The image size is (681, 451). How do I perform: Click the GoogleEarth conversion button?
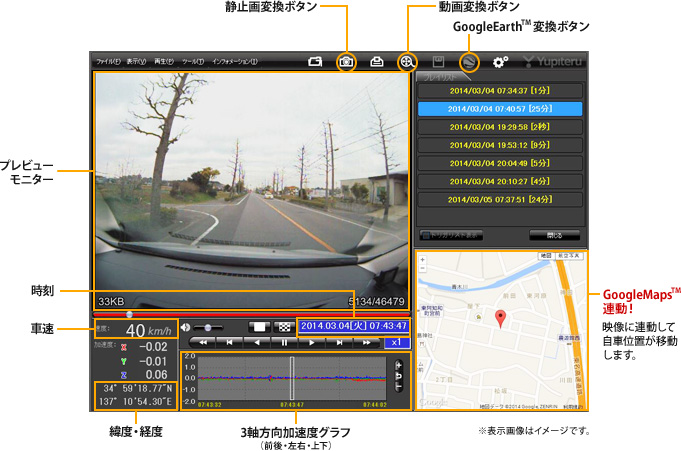470,61
